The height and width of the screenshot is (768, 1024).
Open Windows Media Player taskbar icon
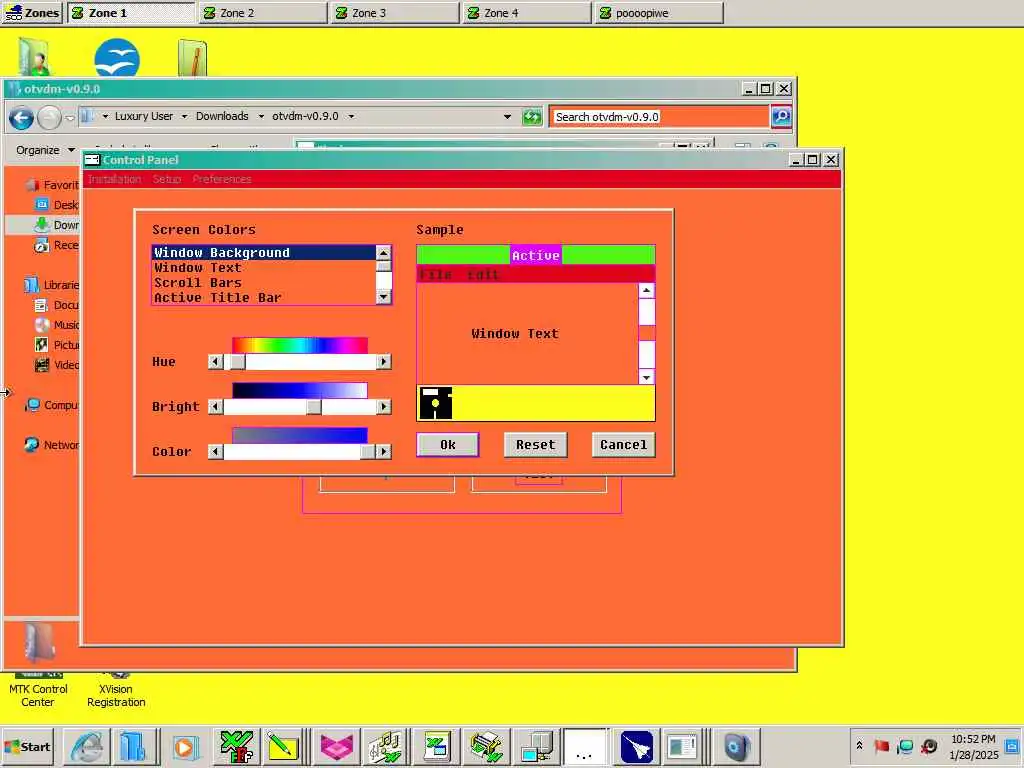tap(185, 746)
